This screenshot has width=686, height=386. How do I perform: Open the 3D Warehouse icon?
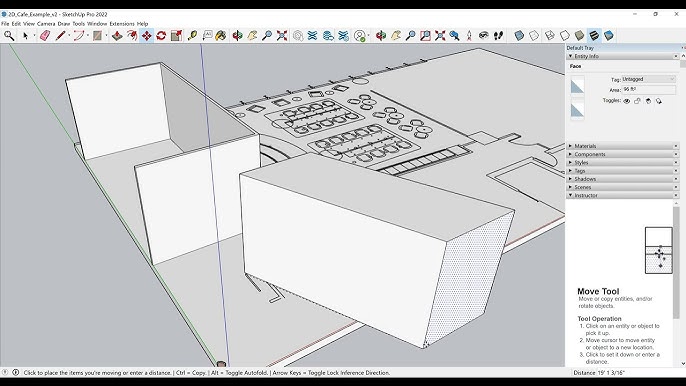pyautogui.click(x=312, y=35)
